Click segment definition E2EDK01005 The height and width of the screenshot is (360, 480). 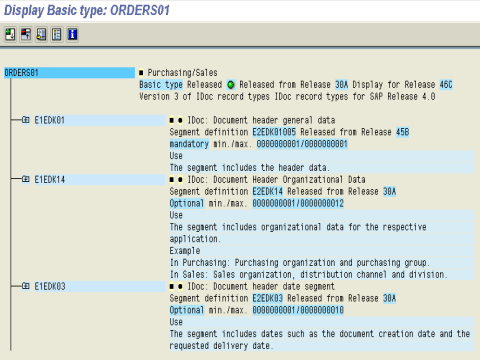(x=274, y=132)
